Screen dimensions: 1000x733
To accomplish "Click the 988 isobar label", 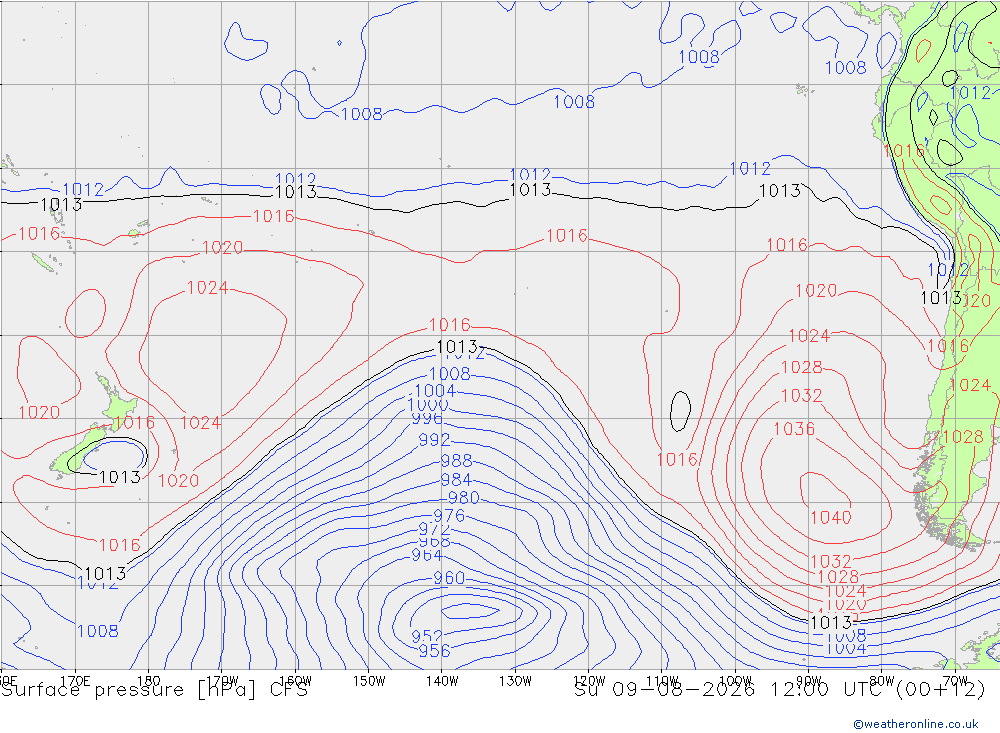I will [457, 461].
